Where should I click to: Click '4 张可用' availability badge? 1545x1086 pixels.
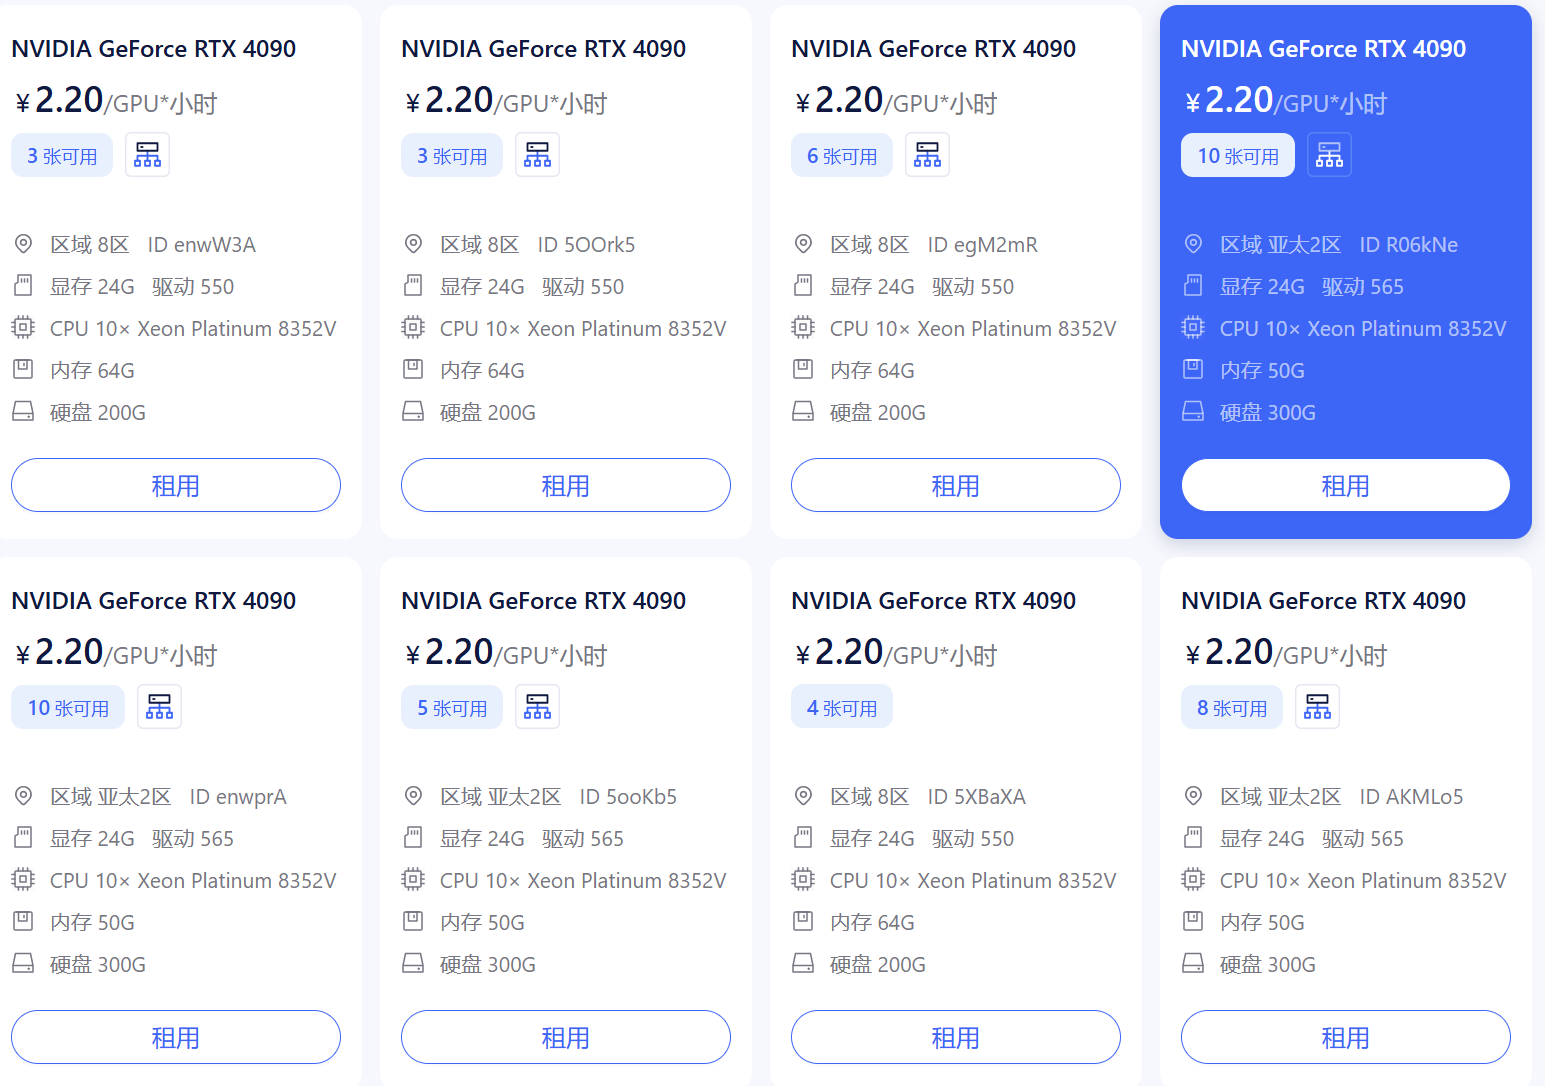pos(842,708)
